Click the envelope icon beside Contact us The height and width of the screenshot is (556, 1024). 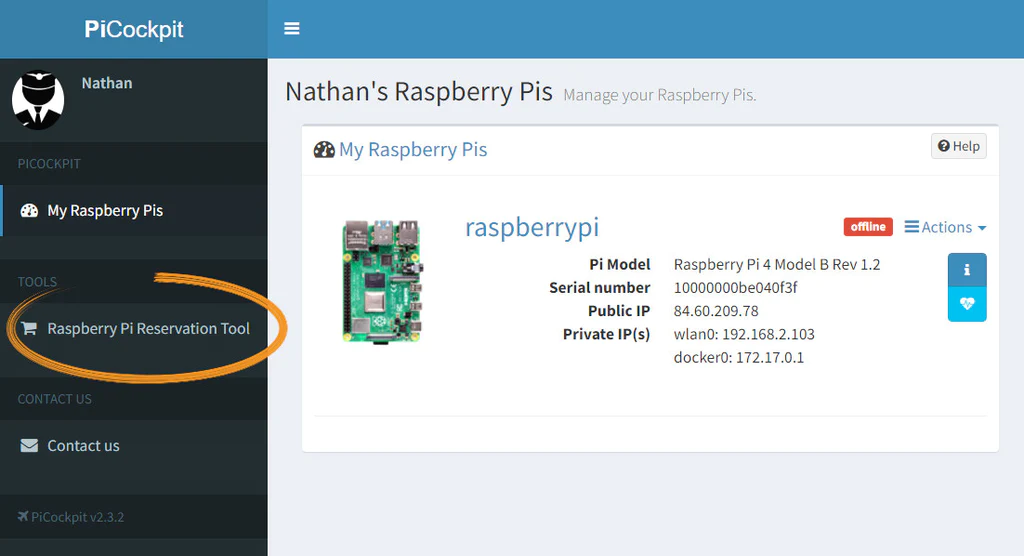29,446
